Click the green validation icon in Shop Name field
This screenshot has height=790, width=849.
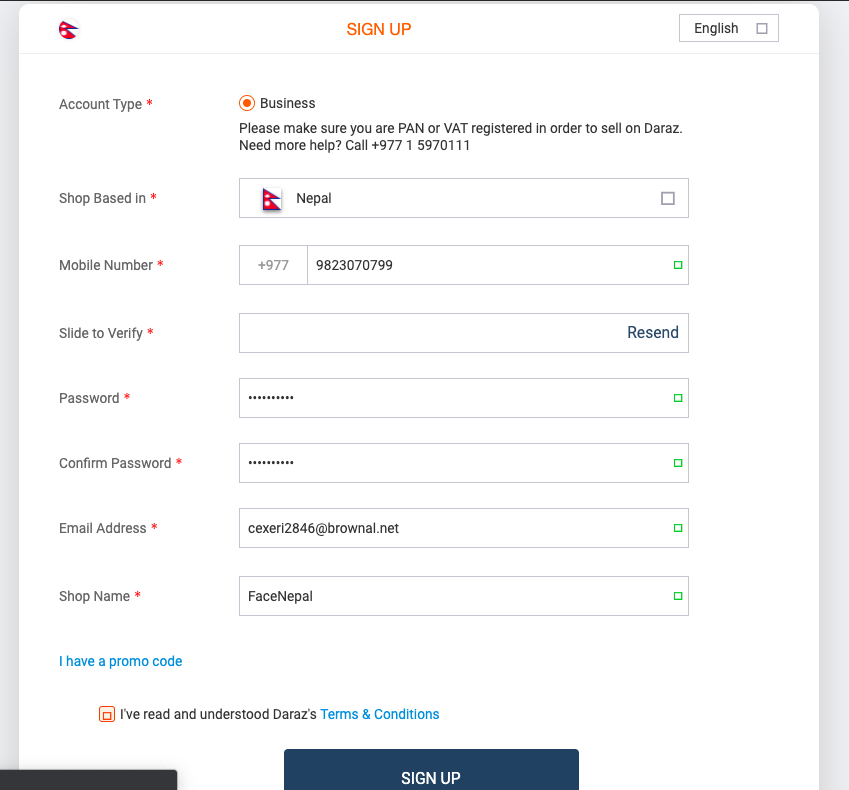[677, 596]
